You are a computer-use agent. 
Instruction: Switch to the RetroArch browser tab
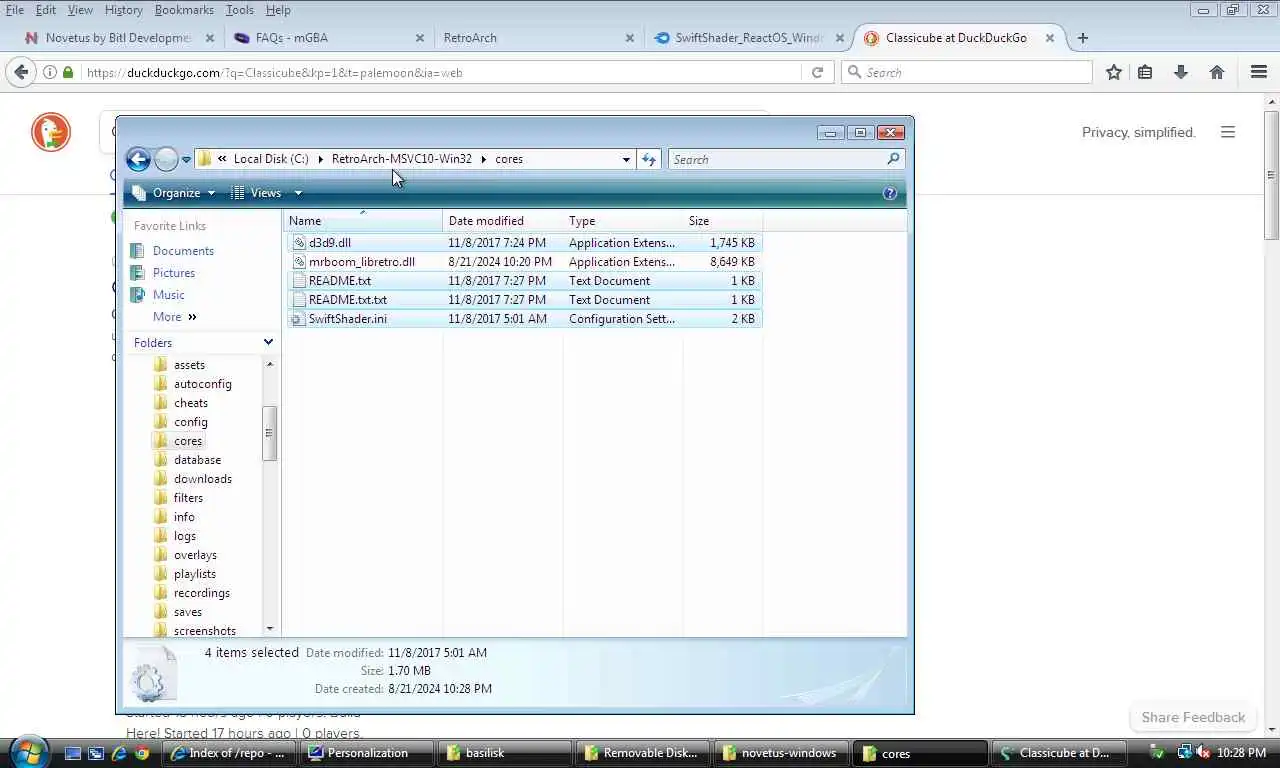(x=538, y=38)
